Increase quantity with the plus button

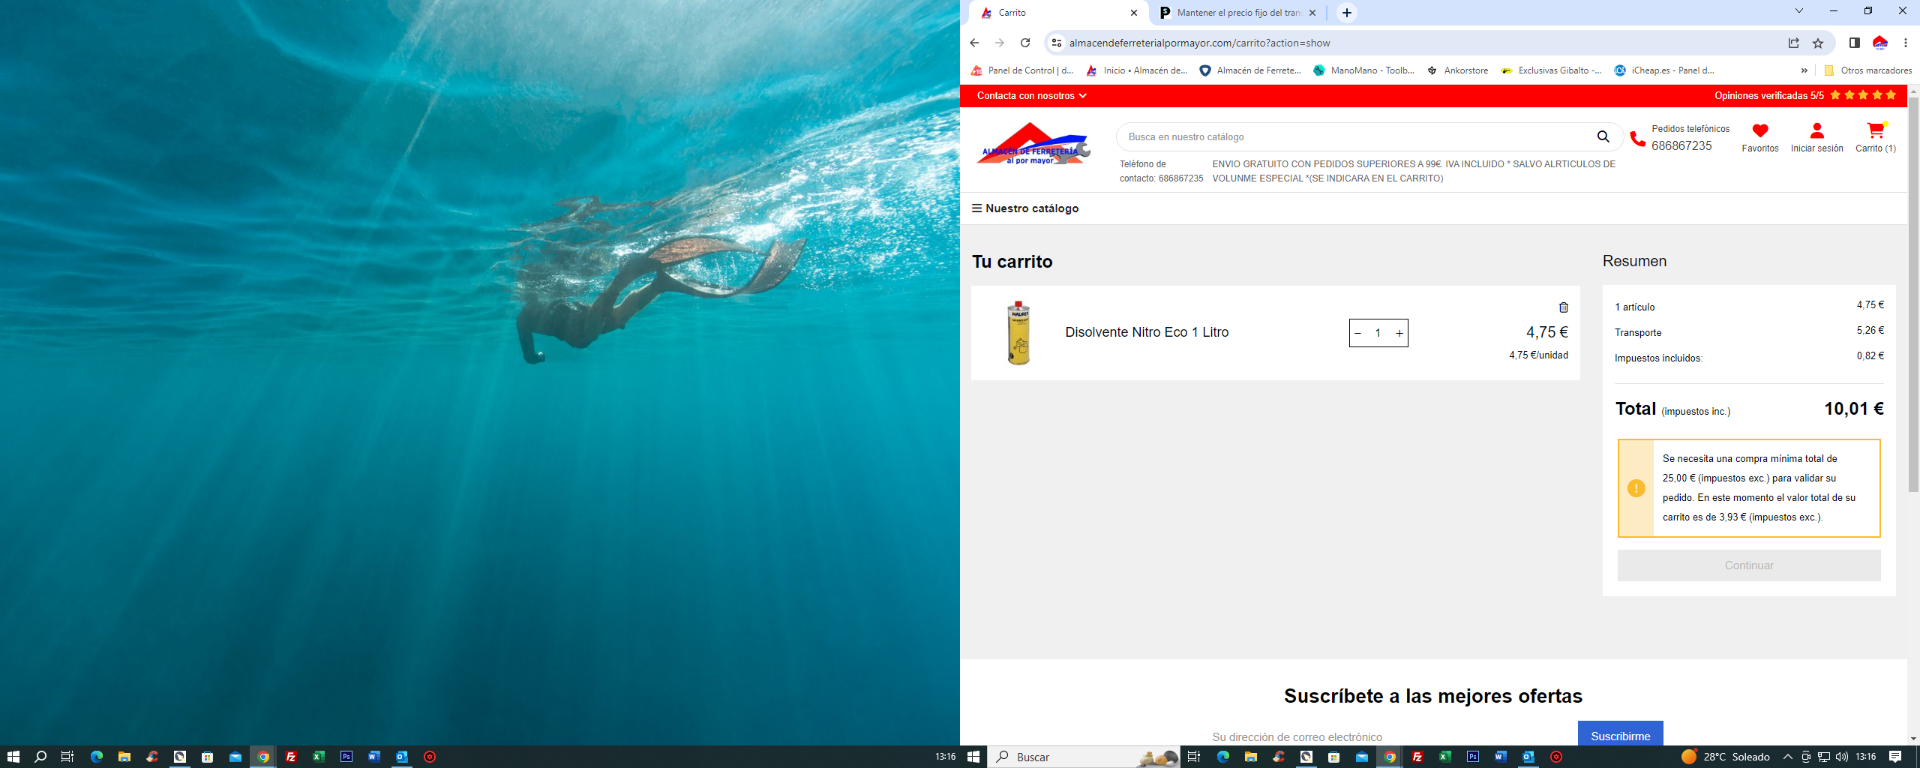click(1399, 333)
